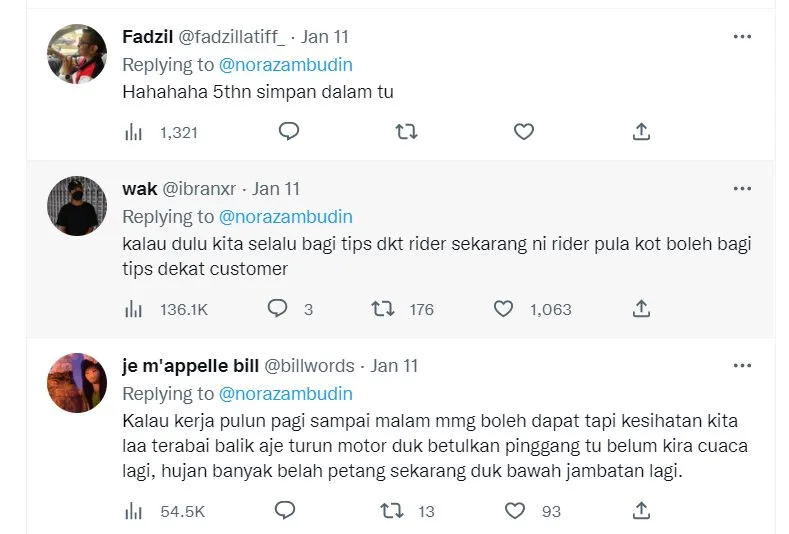
Task: Retweet Fadzil's reply
Action: (x=406, y=132)
